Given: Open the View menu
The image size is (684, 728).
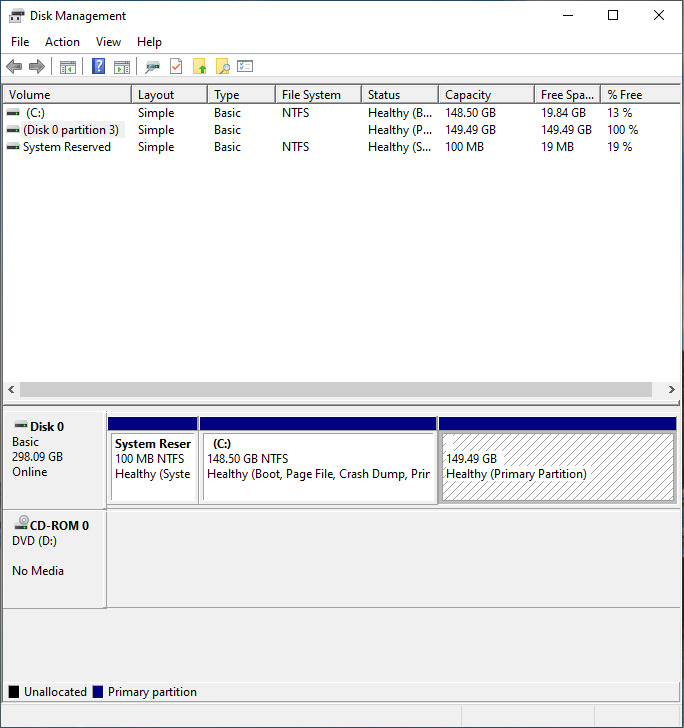Looking at the screenshot, I should [108, 42].
